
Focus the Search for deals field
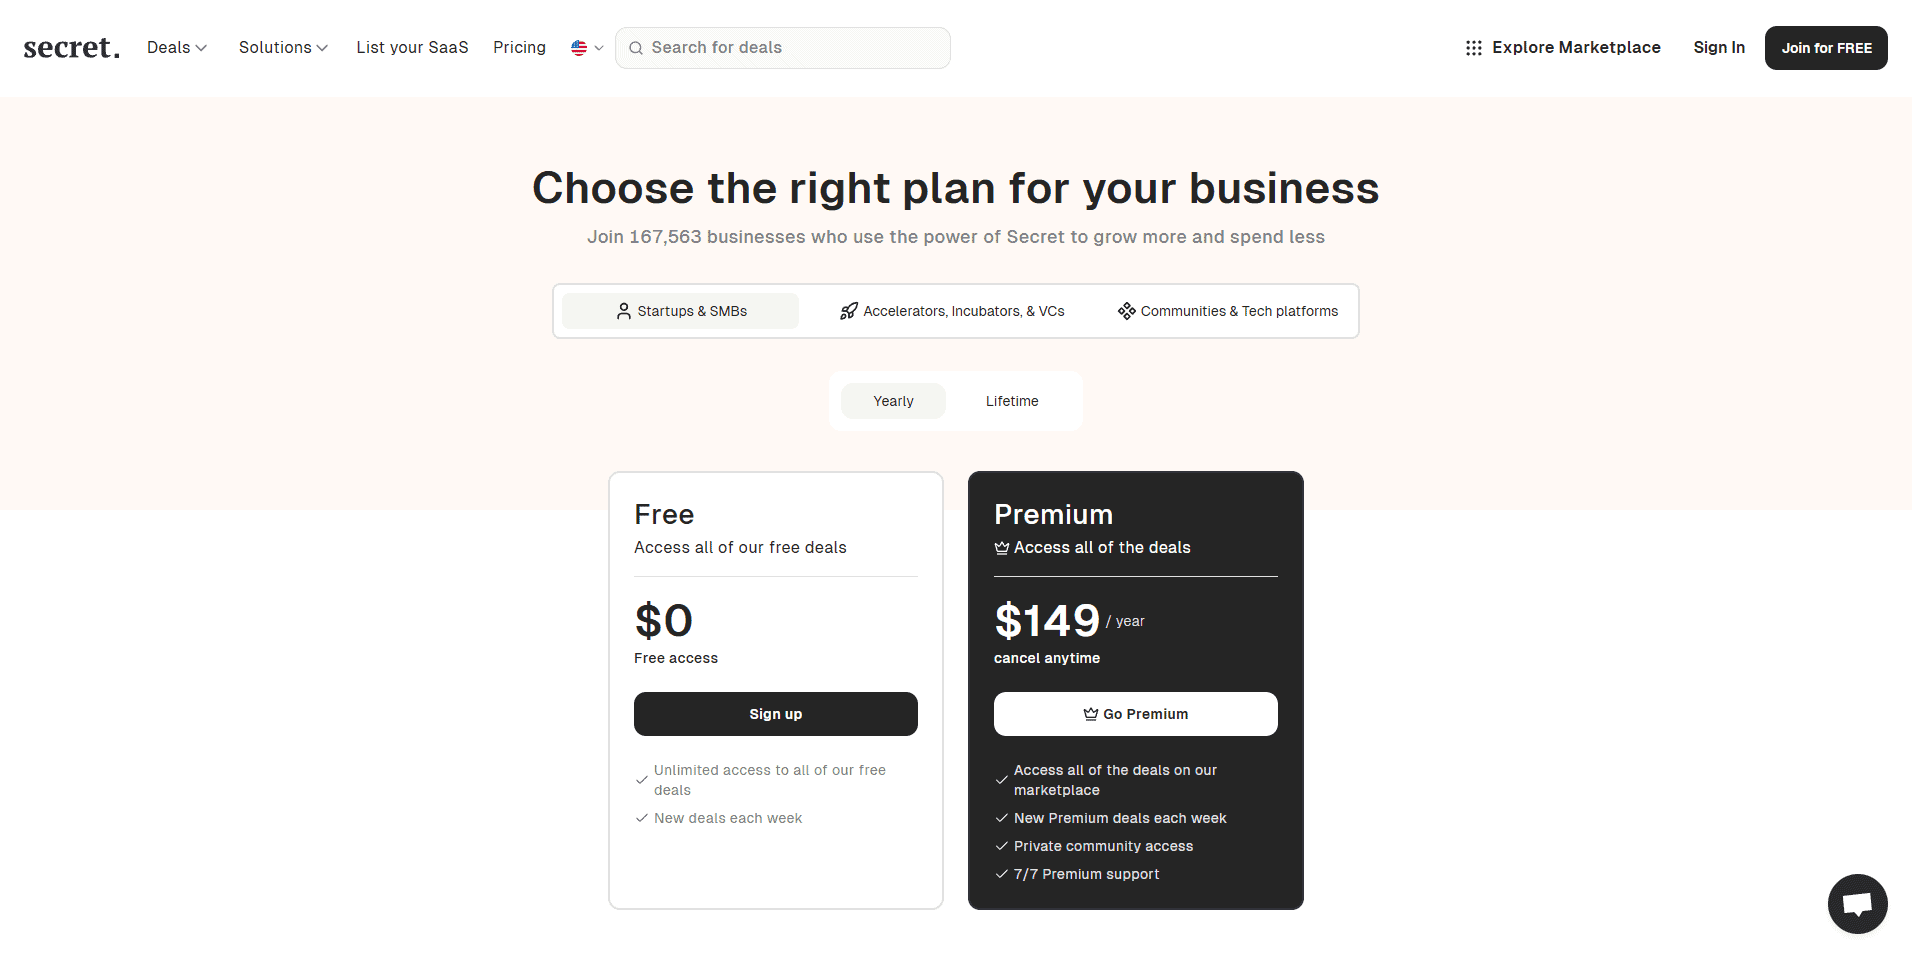[783, 48]
